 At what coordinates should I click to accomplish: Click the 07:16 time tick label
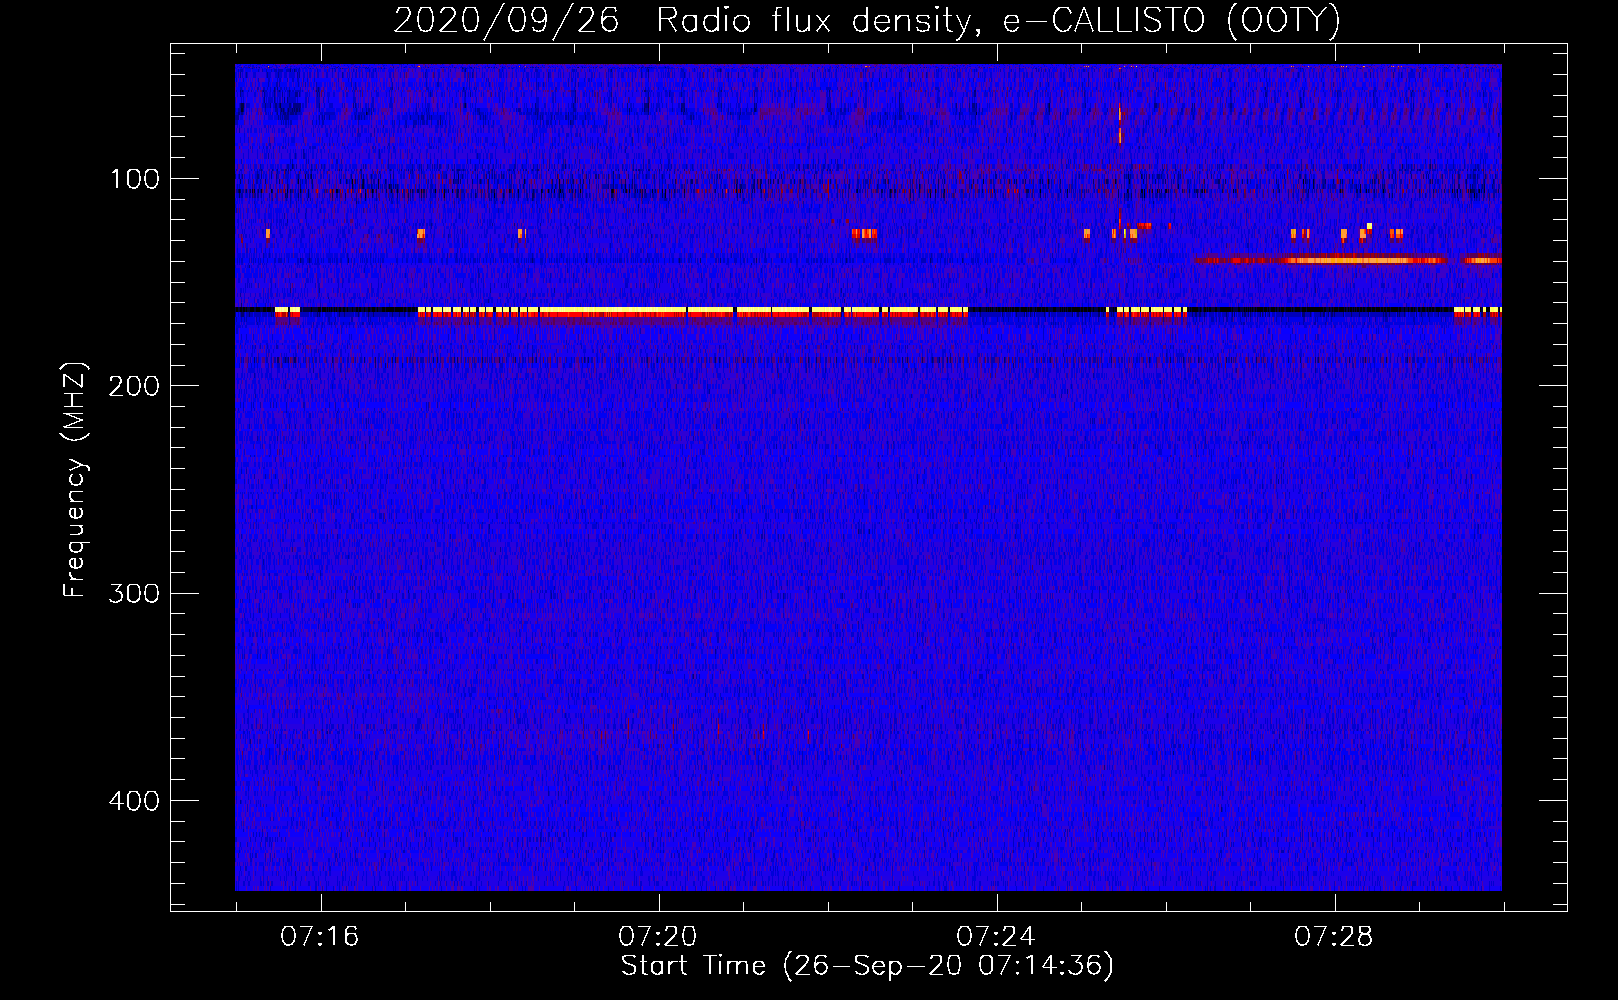tap(320, 937)
